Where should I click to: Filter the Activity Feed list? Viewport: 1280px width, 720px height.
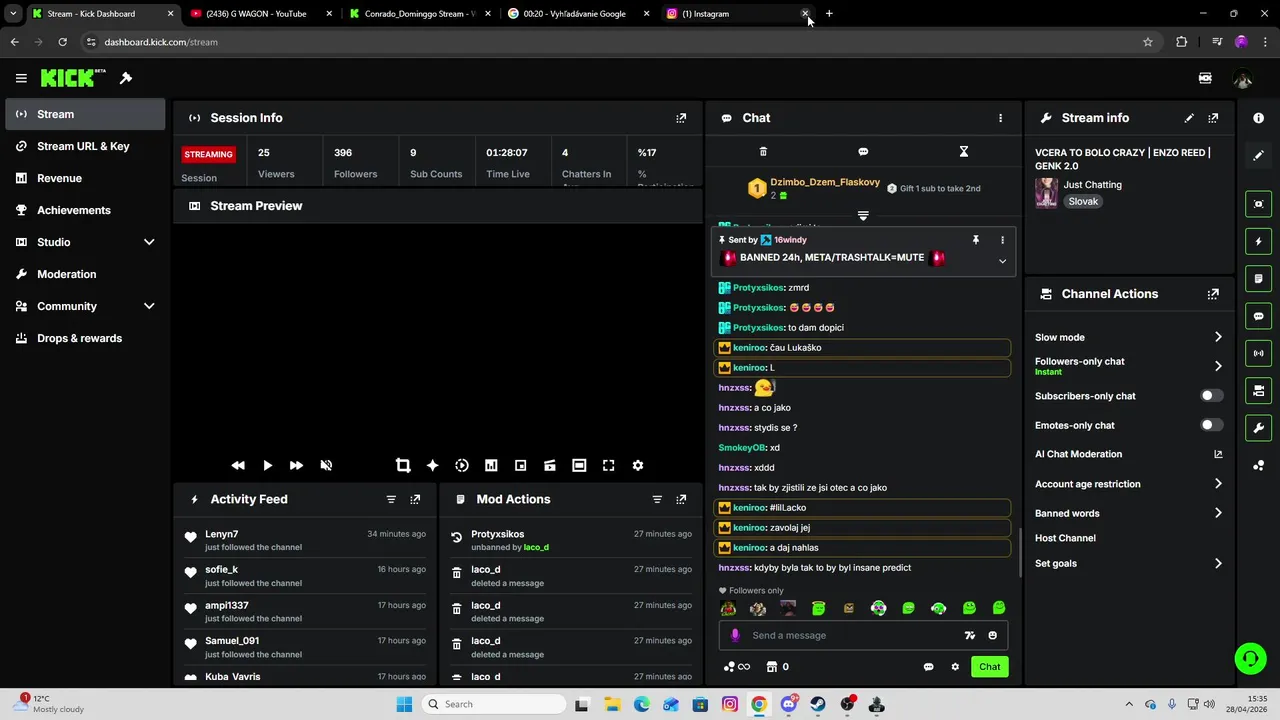tap(391, 499)
